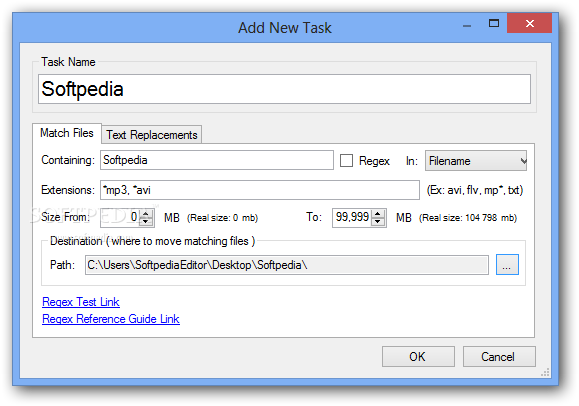The image size is (579, 406).
Task: Click the Task Name input field
Action: point(284,89)
